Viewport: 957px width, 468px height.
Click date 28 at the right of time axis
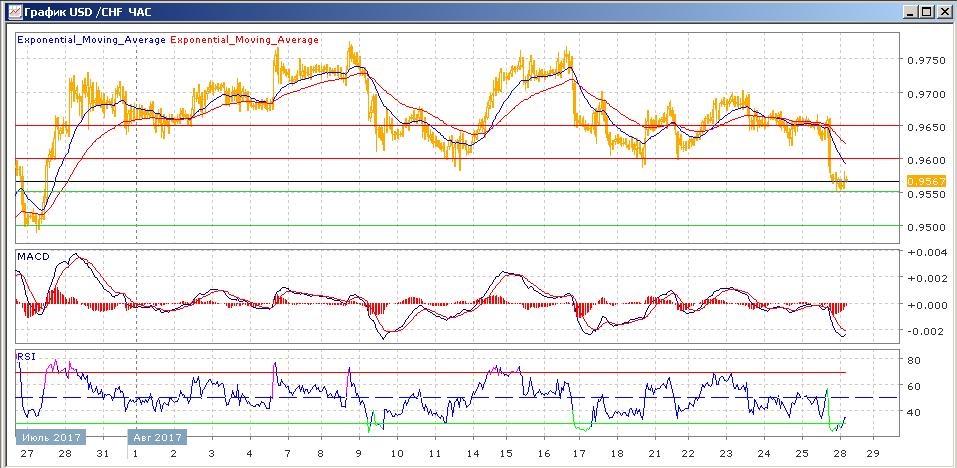[x=838, y=453]
